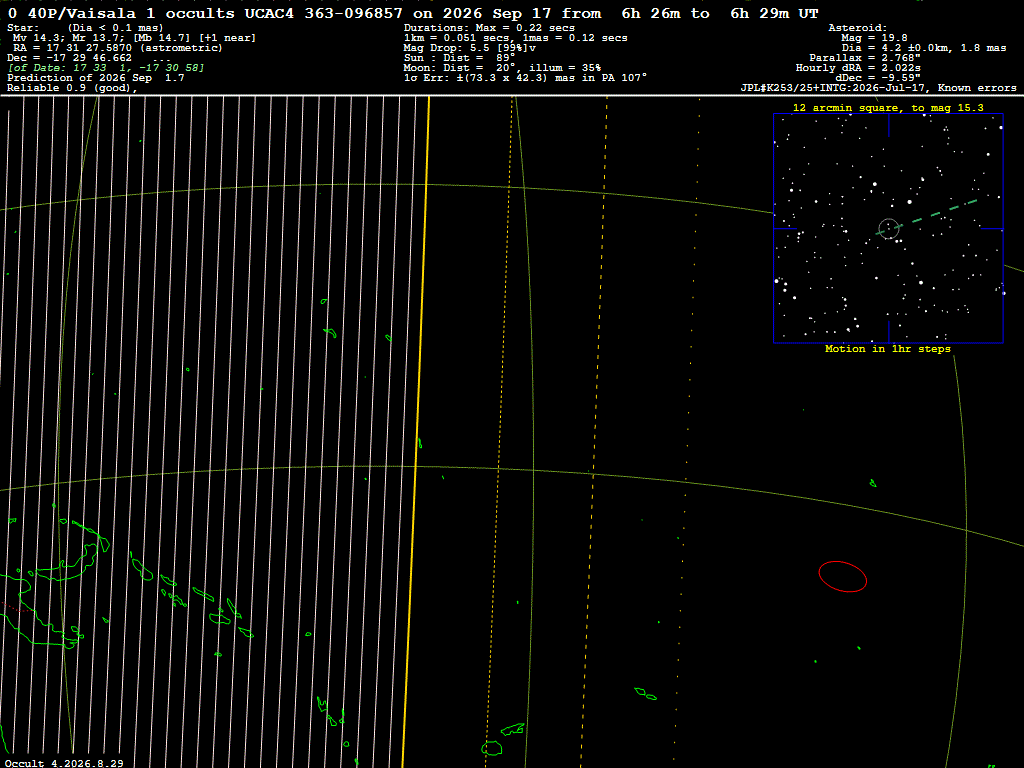This screenshot has width=1024, height=768.
Task: Click the star chart finder thumbnail
Action: (x=888, y=228)
